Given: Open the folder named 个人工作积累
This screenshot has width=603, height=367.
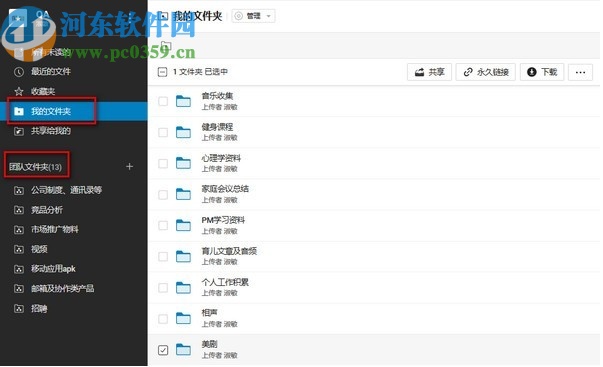Looking at the screenshot, I should pos(225,282).
